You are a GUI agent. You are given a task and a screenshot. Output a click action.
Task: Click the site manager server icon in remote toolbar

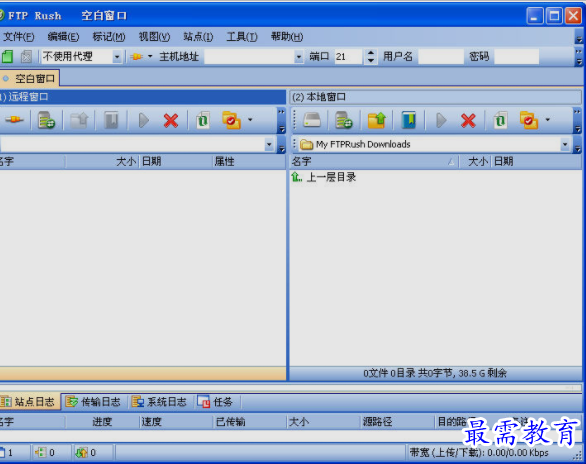[x=46, y=120]
